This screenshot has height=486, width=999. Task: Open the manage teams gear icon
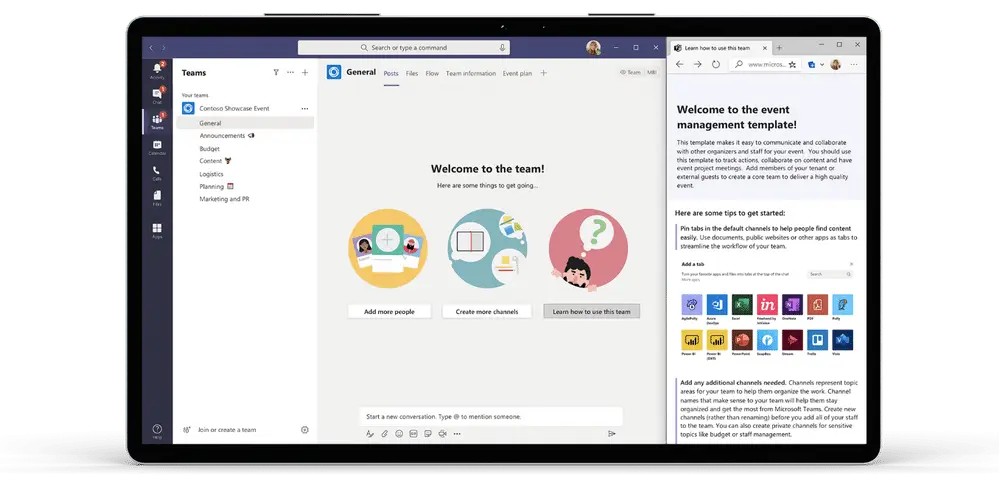tap(305, 430)
